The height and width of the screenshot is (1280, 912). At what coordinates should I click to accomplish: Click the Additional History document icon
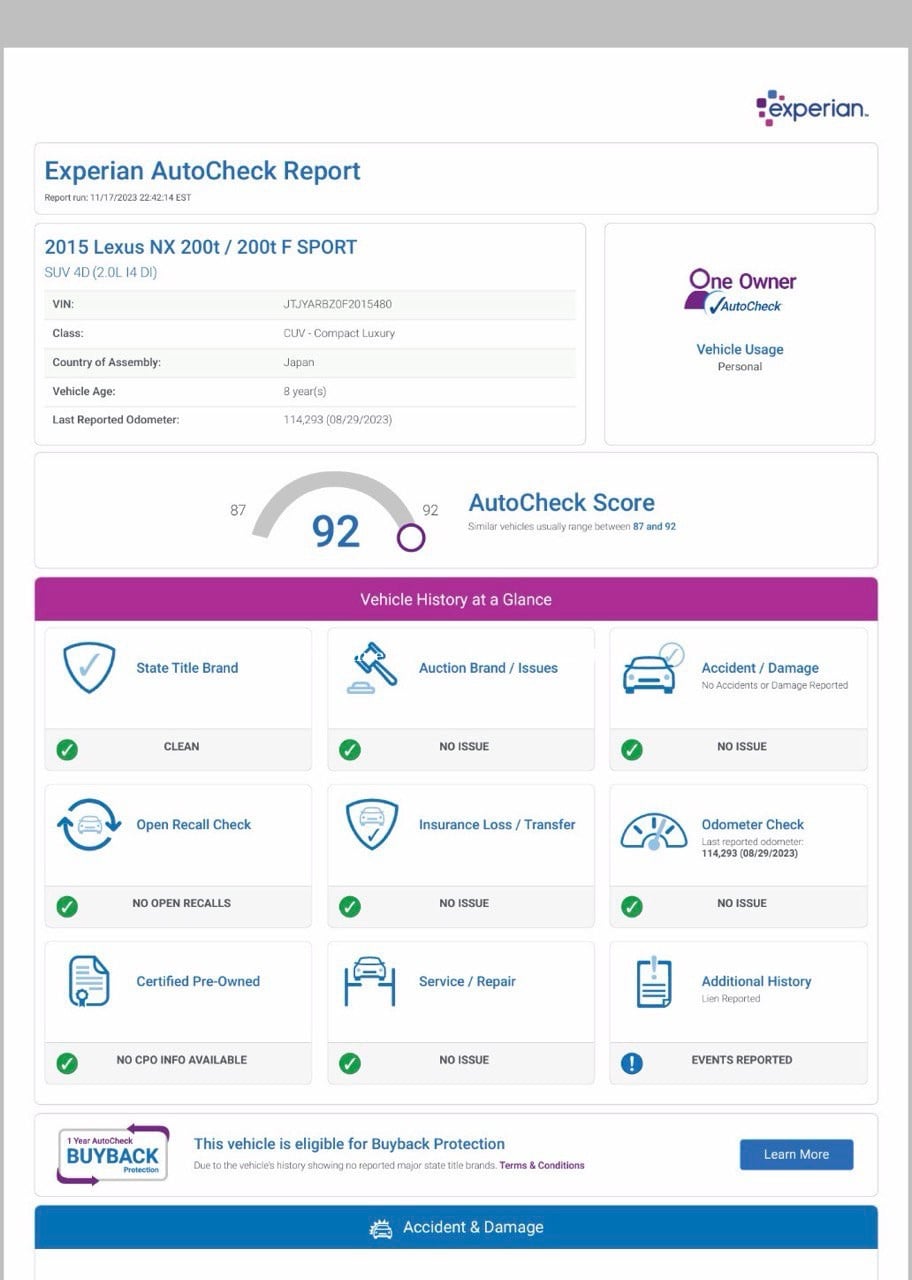(653, 982)
